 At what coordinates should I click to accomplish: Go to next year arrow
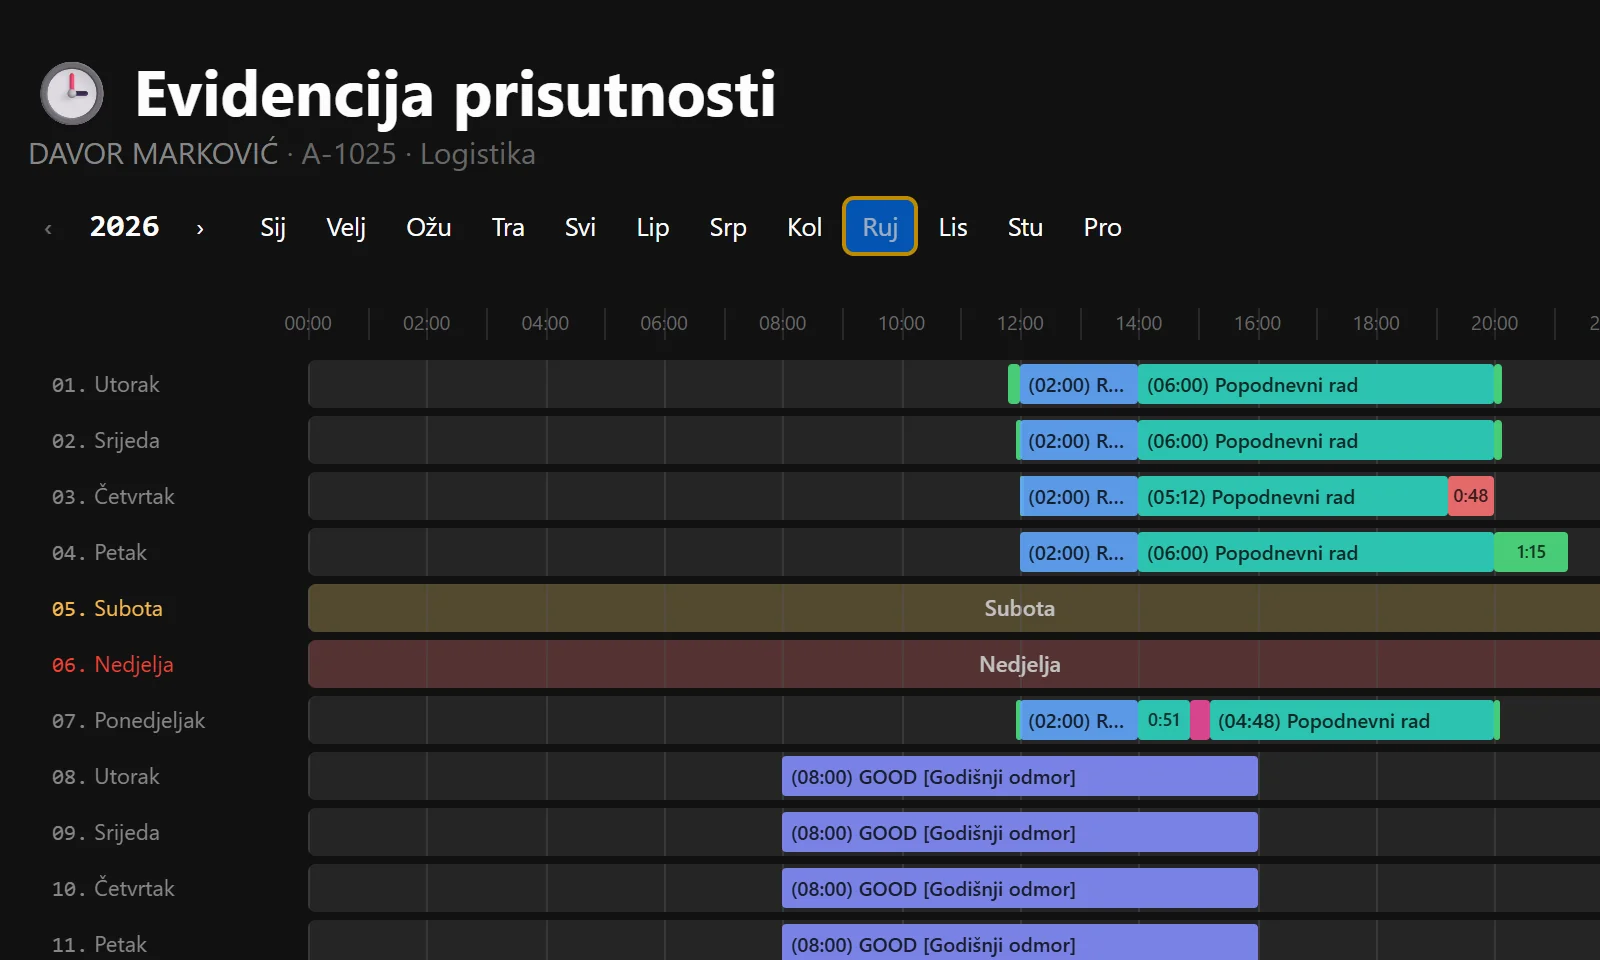pyautogui.click(x=200, y=229)
